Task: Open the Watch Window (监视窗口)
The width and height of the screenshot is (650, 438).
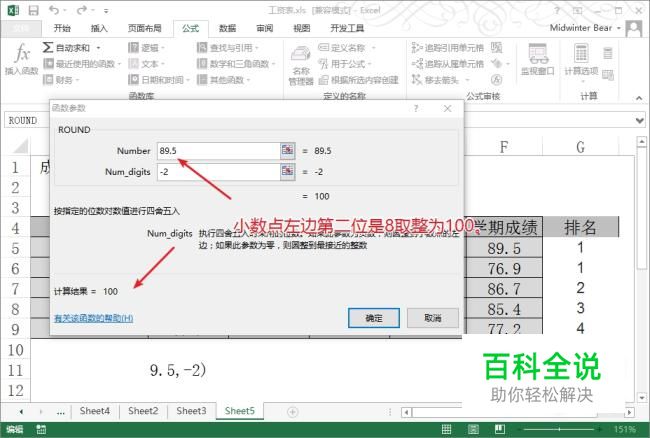Action: [x=537, y=60]
